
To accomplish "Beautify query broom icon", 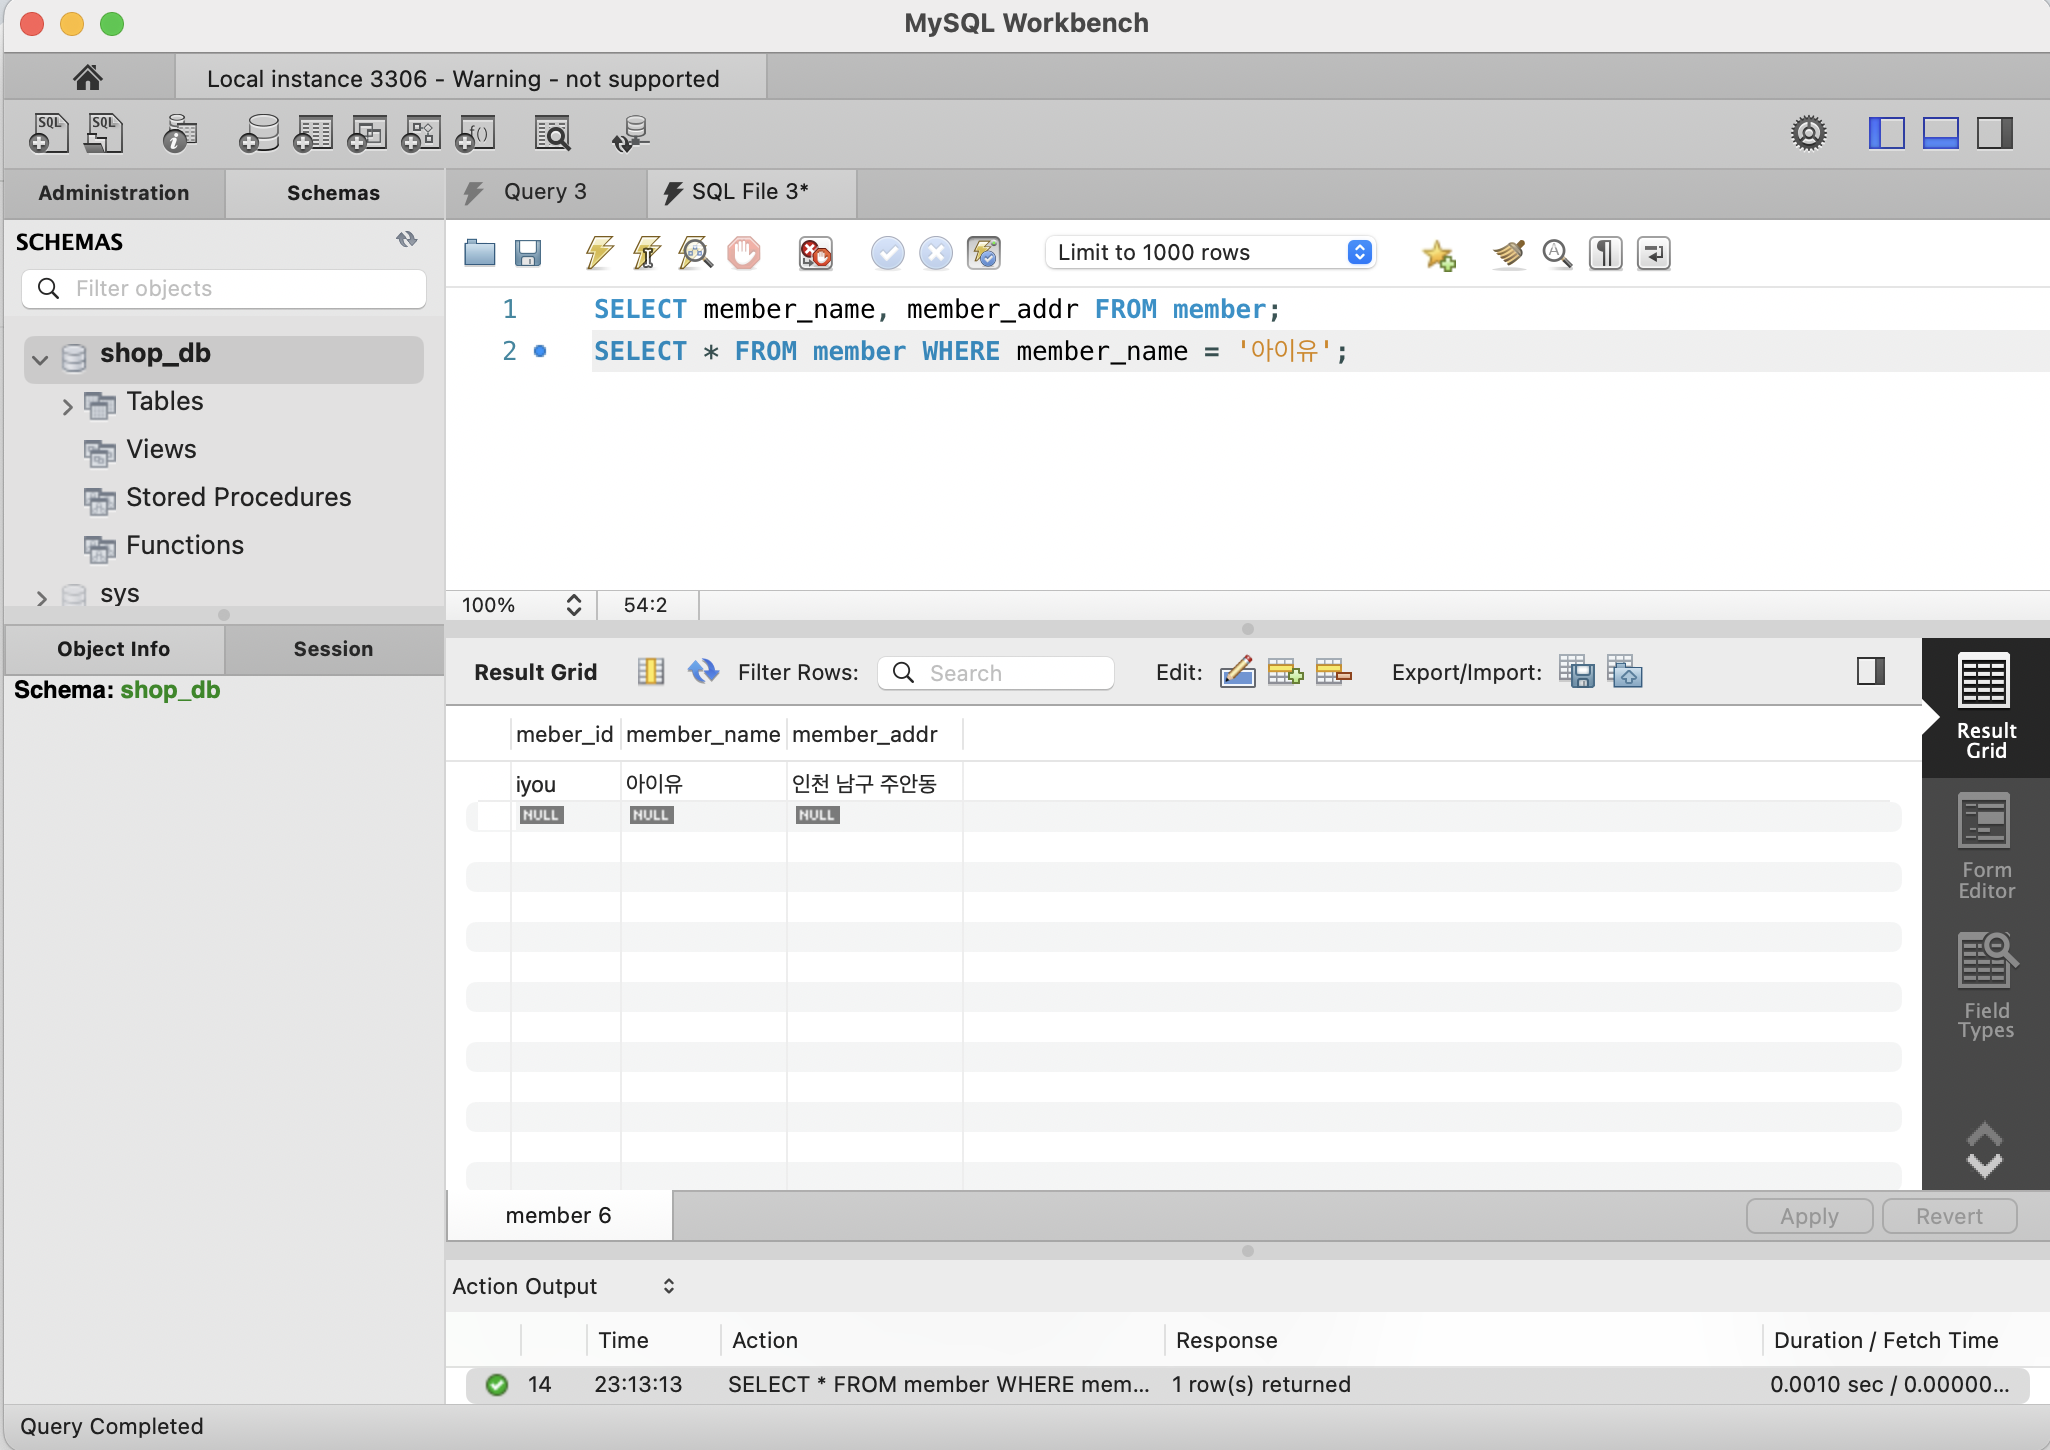I will tap(1509, 253).
